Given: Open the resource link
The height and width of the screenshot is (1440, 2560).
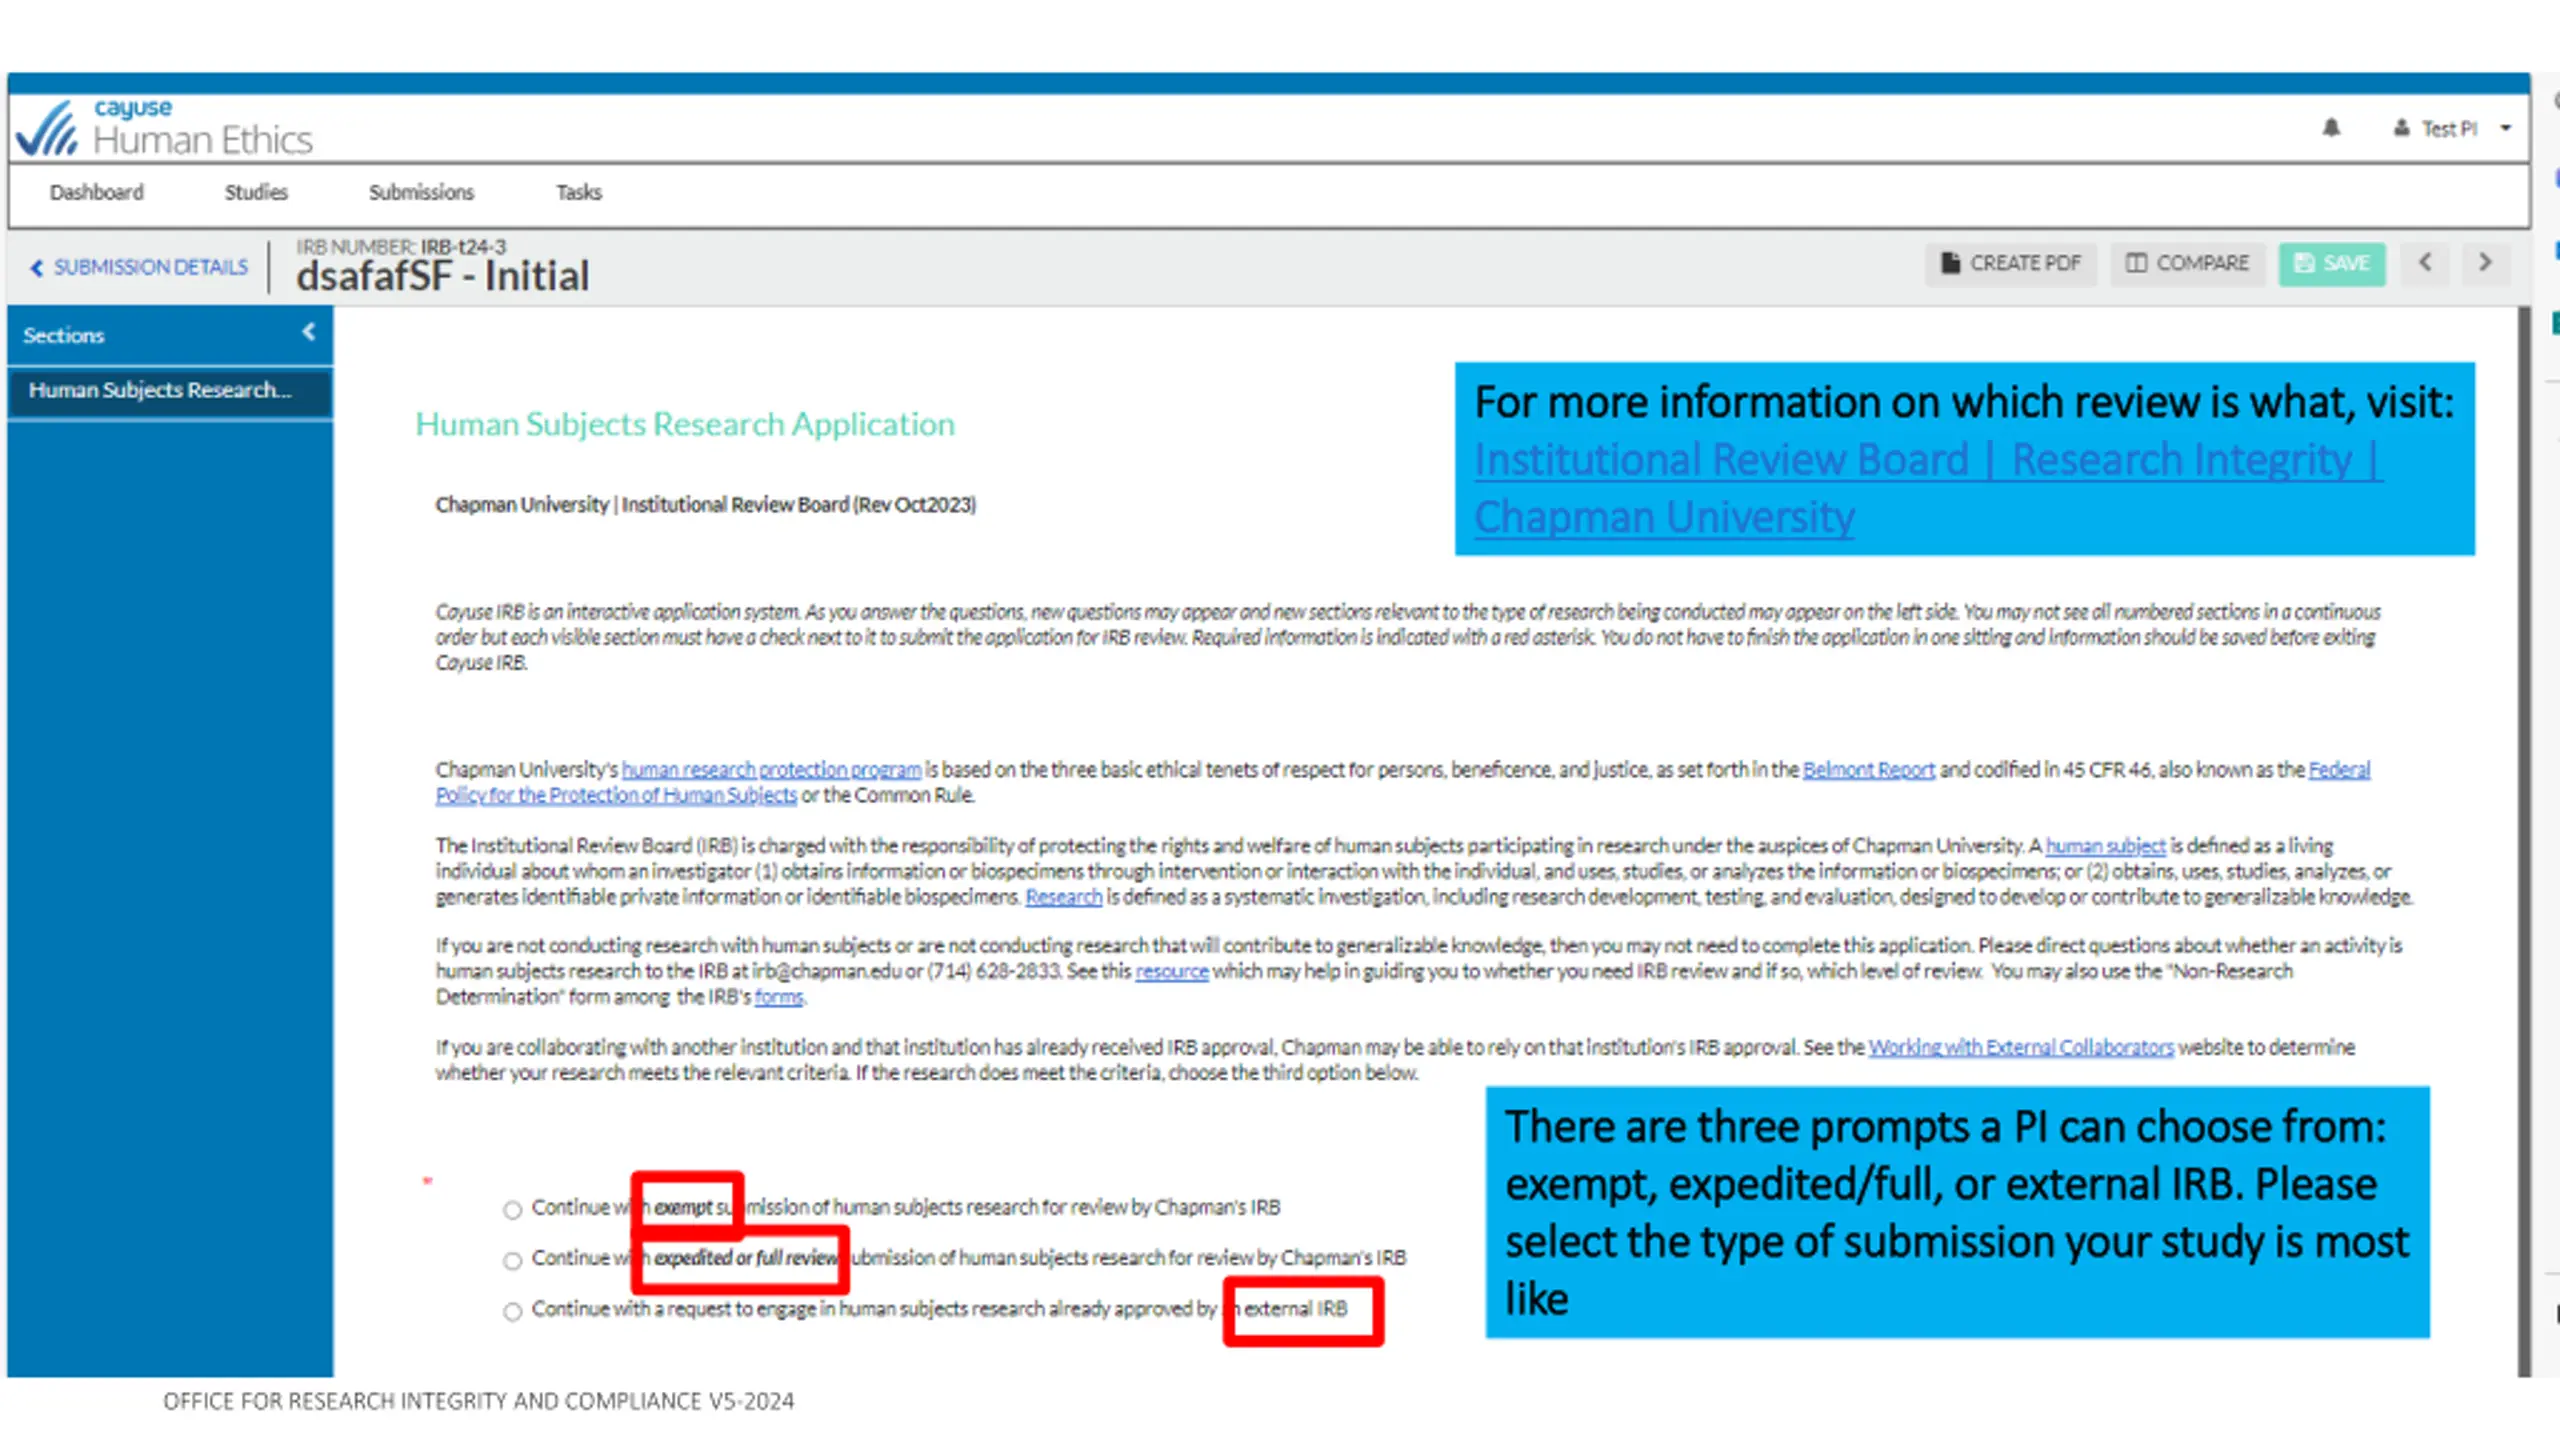Looking at the screenshot, I should click(1171, 971).
